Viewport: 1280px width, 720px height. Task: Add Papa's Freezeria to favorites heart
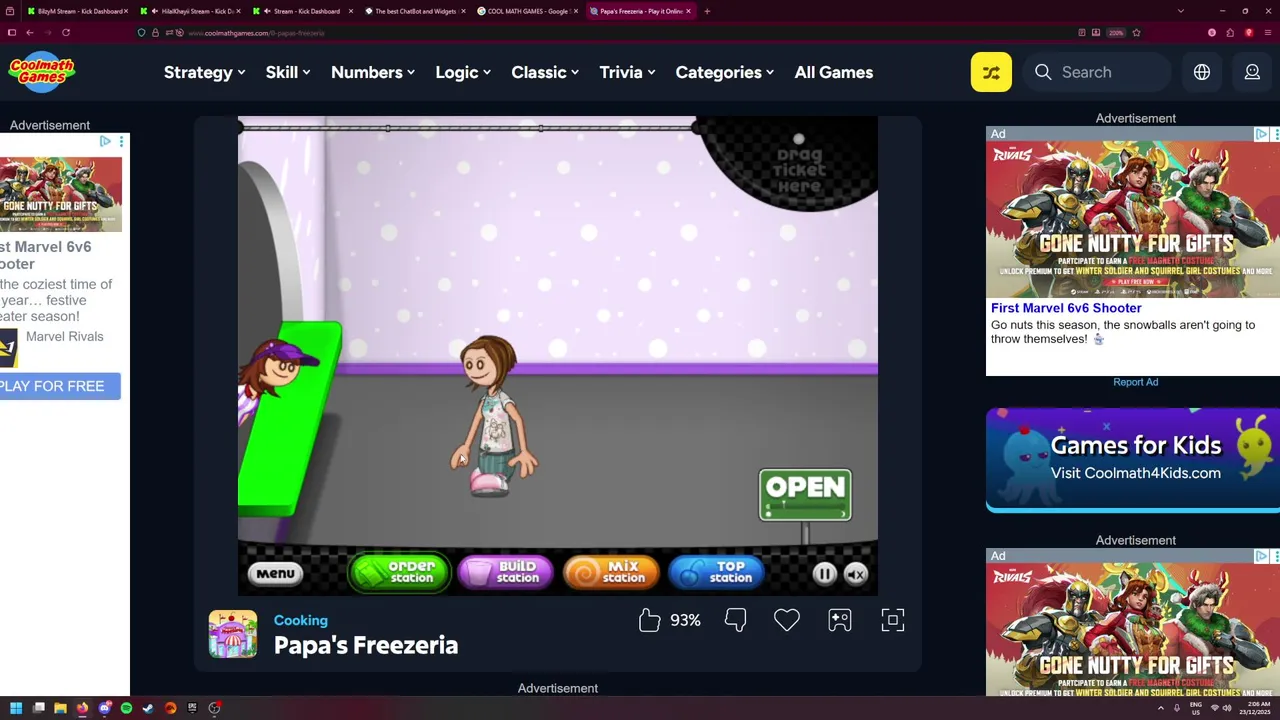(x=787, y=620)
